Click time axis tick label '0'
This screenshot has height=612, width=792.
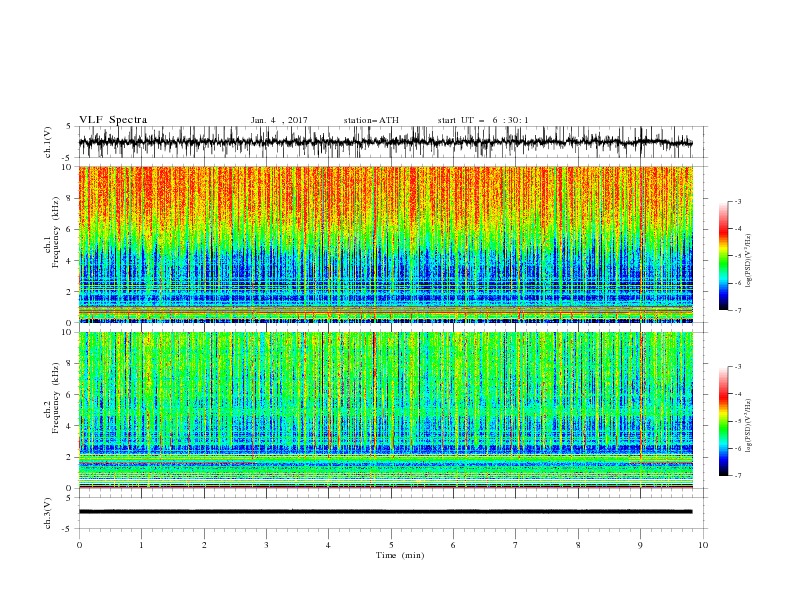79,545
